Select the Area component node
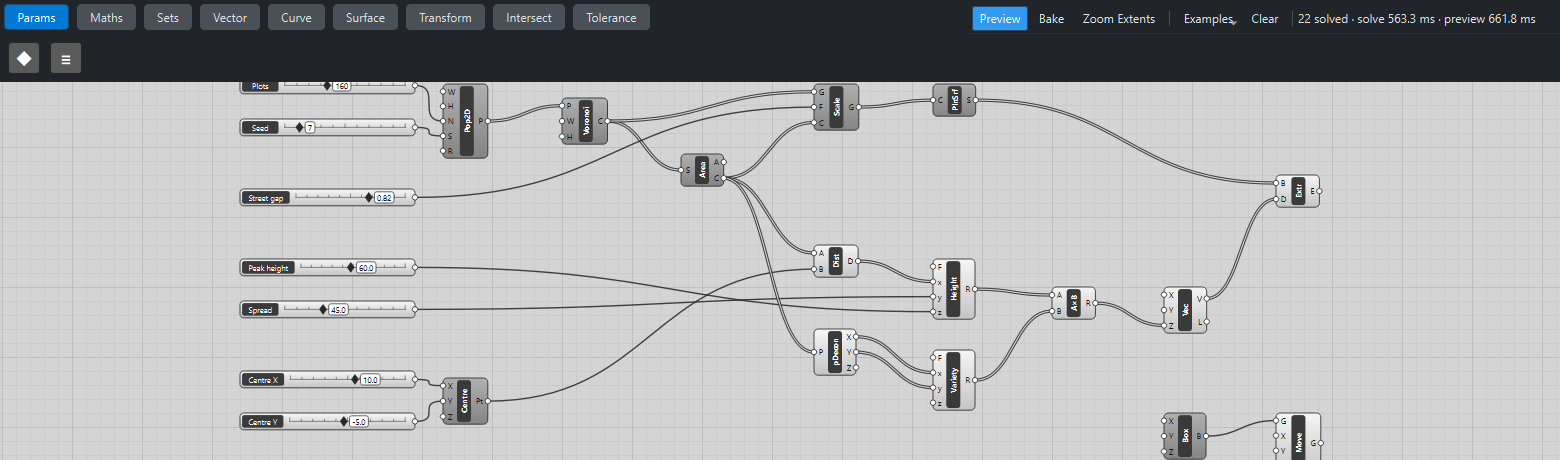The height and width of the screenshot is (460, 1560). [702, 170]
